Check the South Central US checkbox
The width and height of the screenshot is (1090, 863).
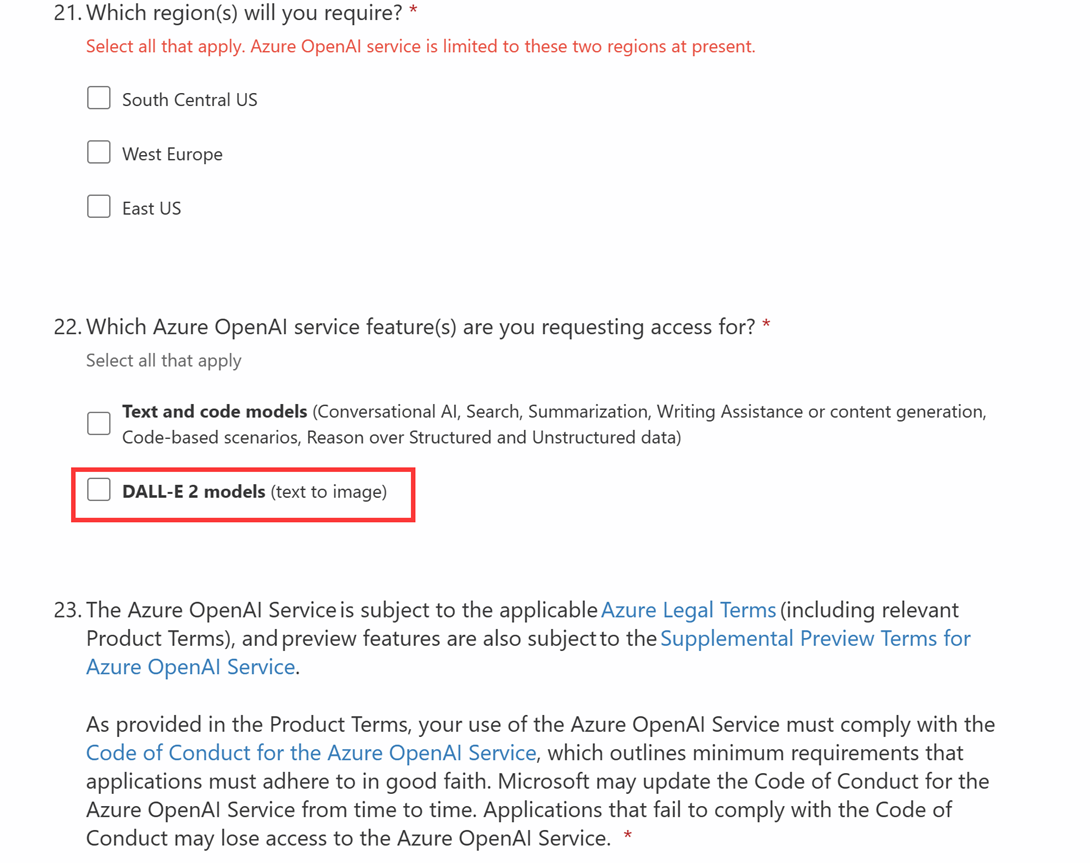tap(99, 98)
